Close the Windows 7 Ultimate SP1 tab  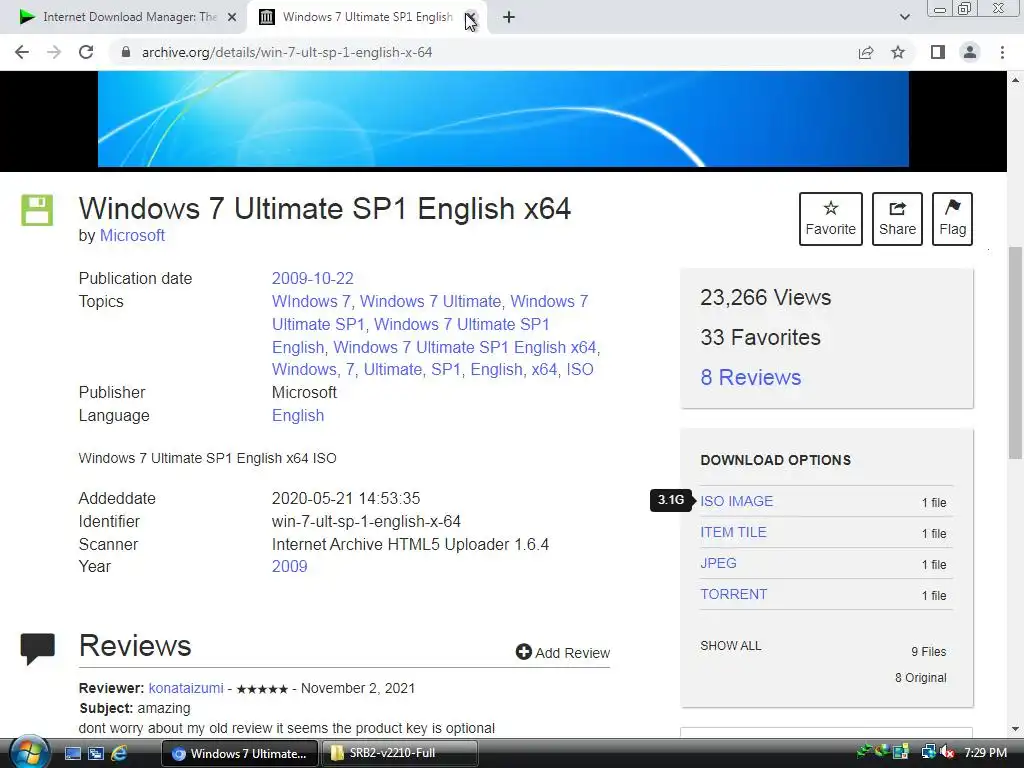[471, 17]
